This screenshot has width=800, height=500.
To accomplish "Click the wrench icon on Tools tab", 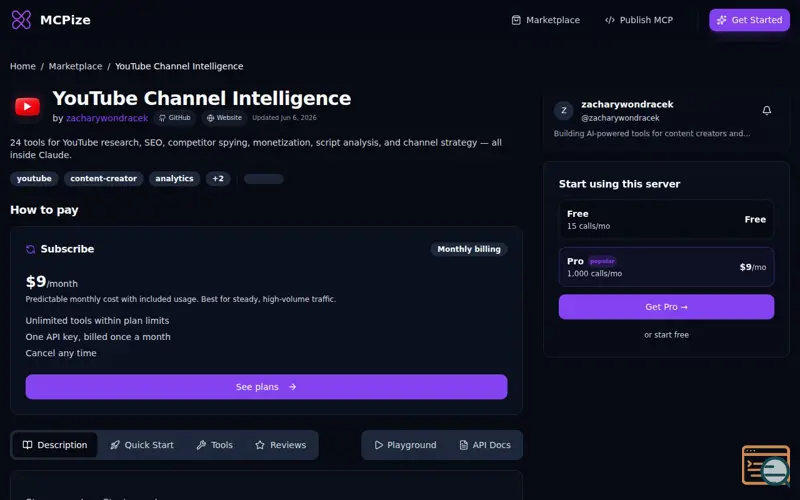I will (x=201, y=445).
